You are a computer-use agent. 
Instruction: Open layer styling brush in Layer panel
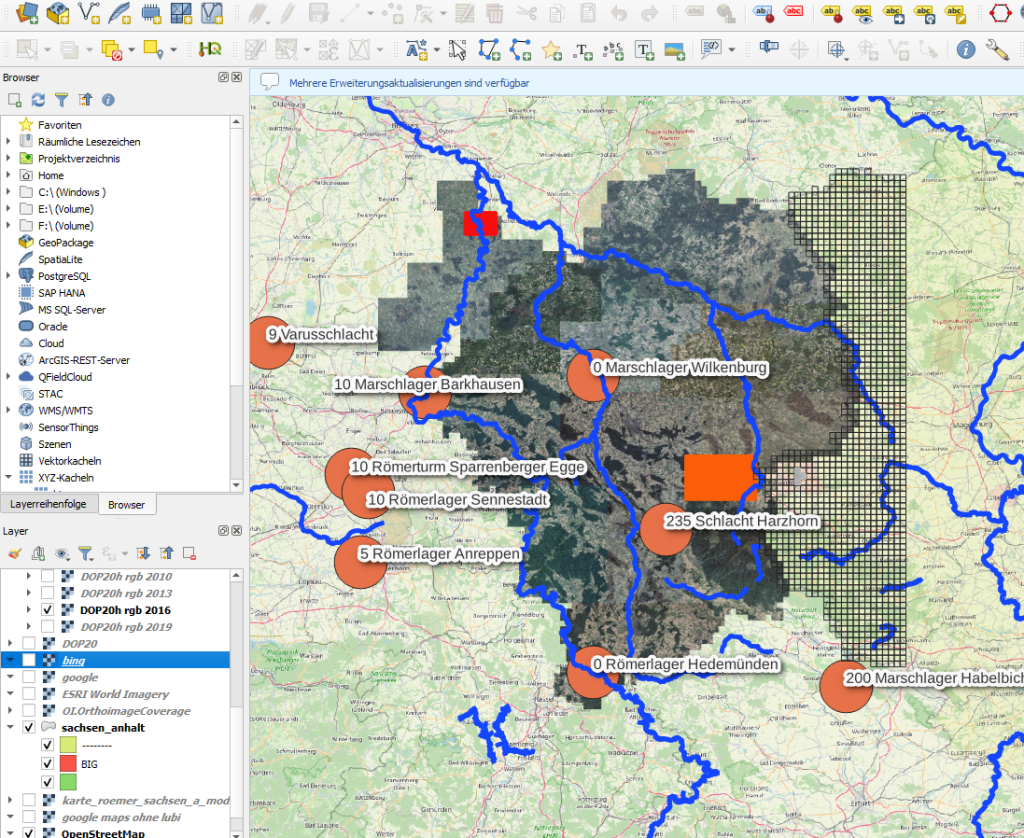click(14, 553)
